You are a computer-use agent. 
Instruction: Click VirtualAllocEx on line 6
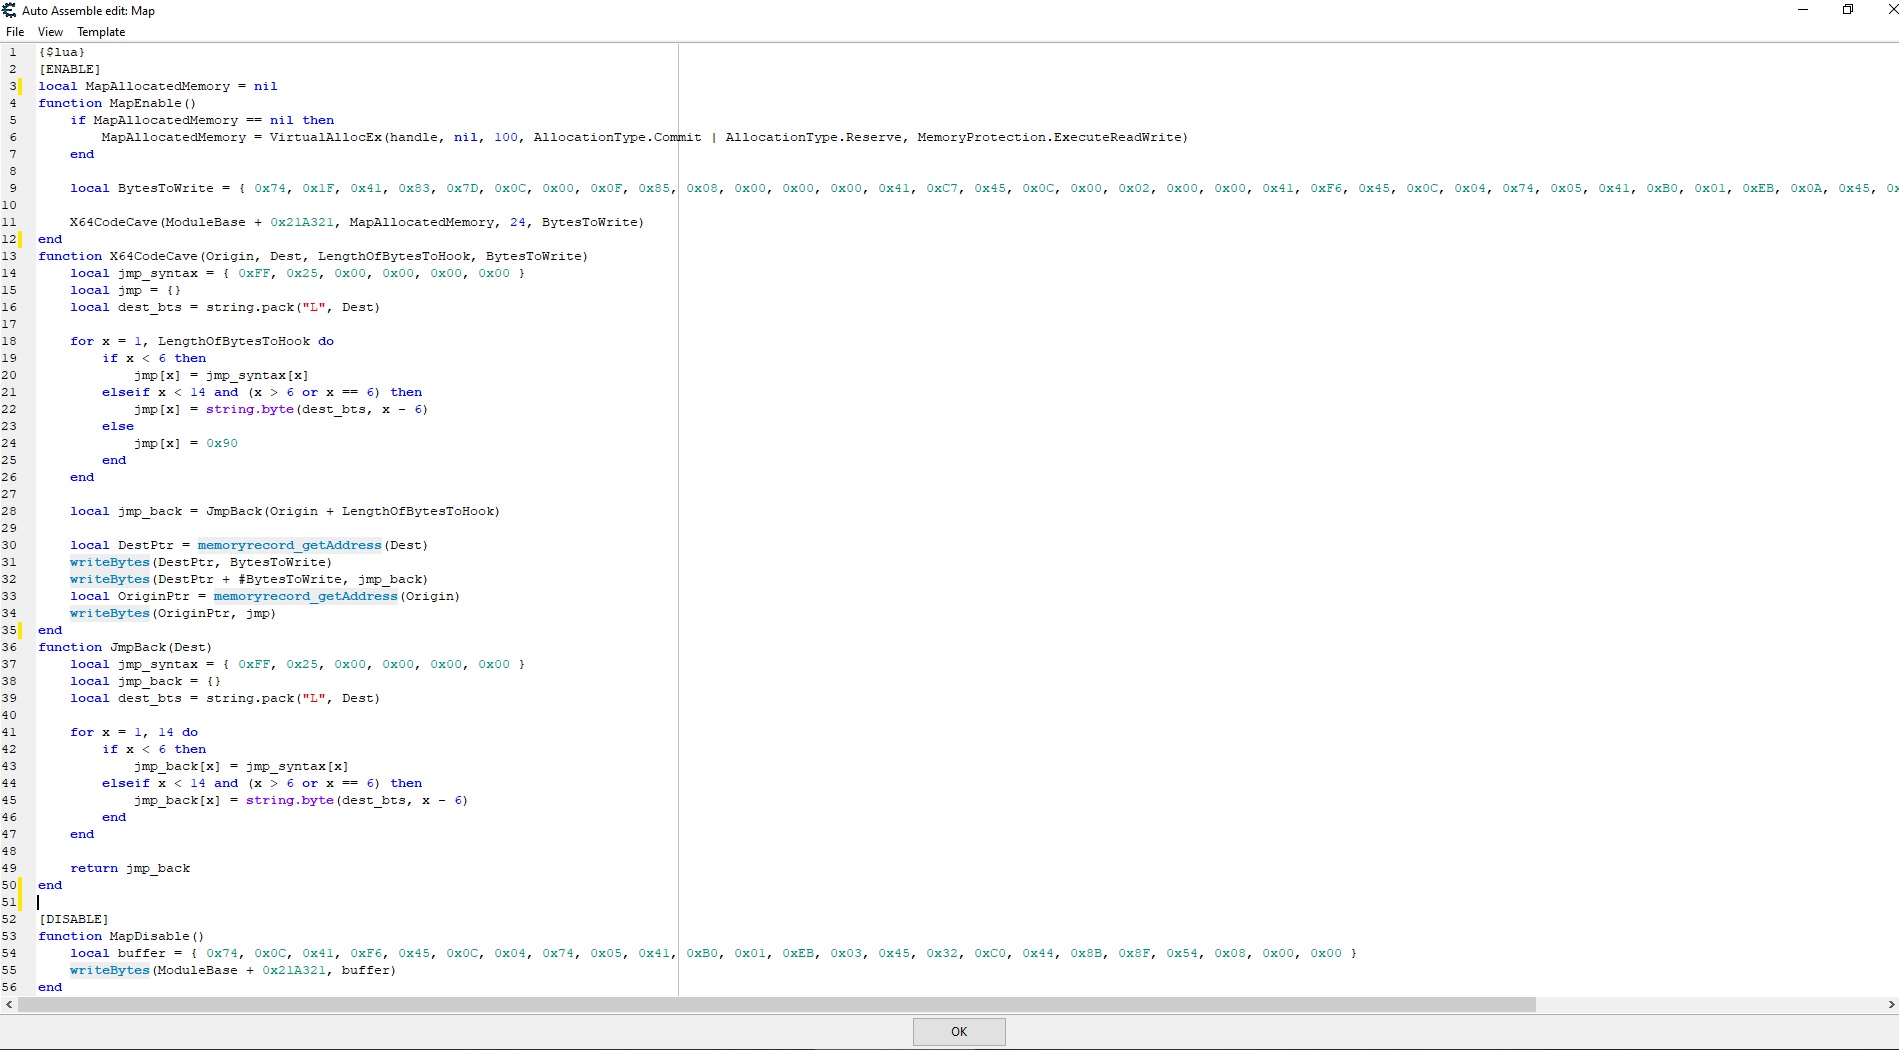point(325,137)
